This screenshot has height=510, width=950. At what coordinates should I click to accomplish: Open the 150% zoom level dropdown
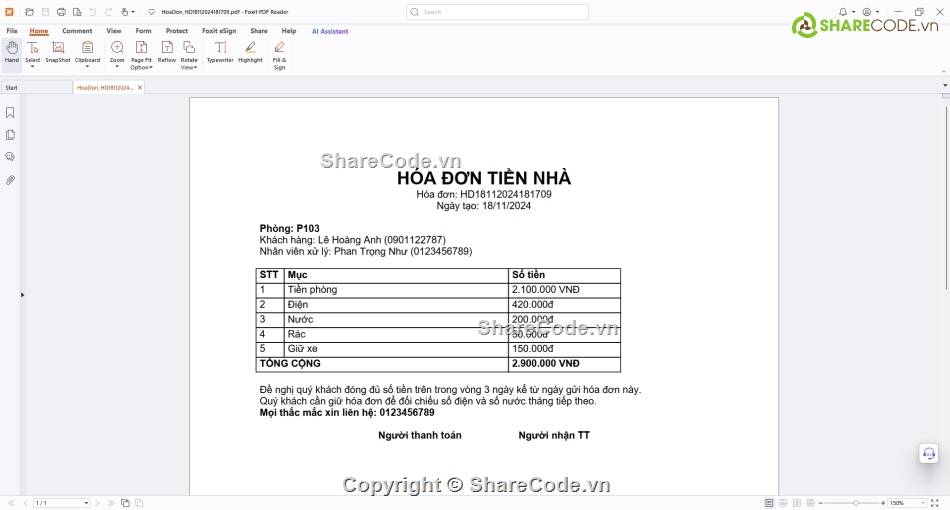pos(923,503)
